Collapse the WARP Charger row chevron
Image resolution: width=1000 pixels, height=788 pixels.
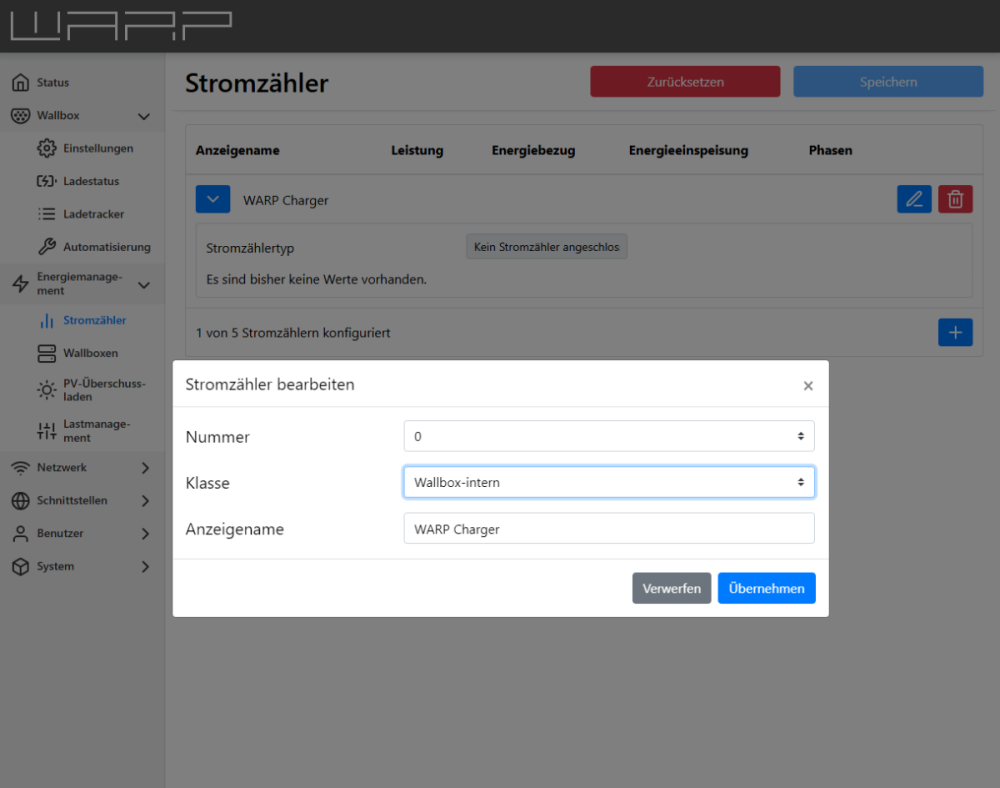[x=213, y=199]
